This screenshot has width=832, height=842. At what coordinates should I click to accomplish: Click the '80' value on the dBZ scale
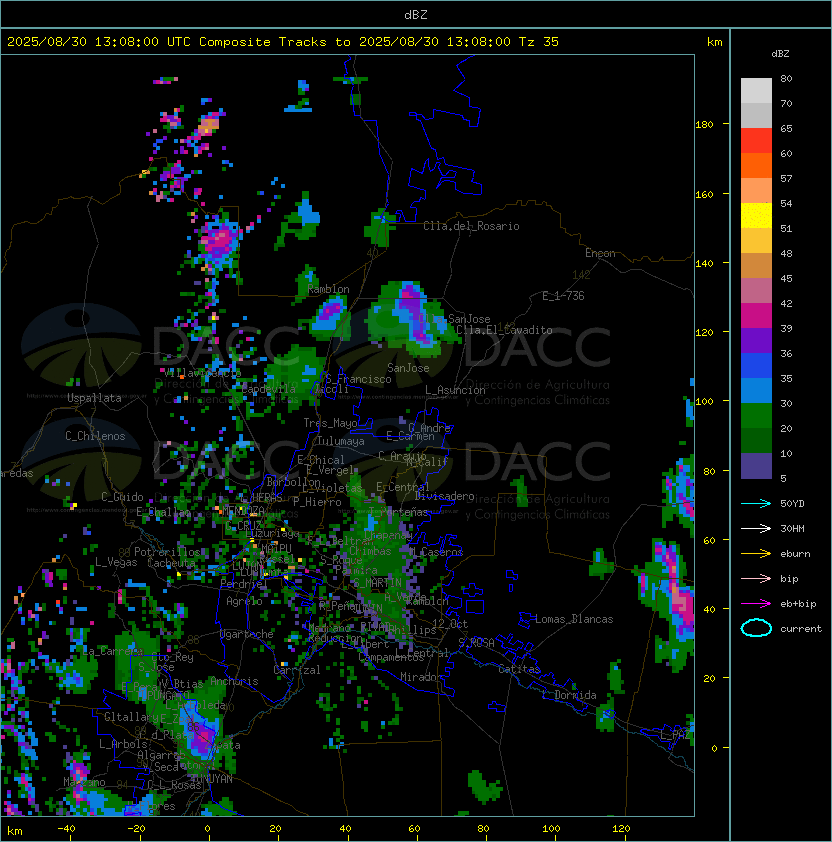click(786, 78)
